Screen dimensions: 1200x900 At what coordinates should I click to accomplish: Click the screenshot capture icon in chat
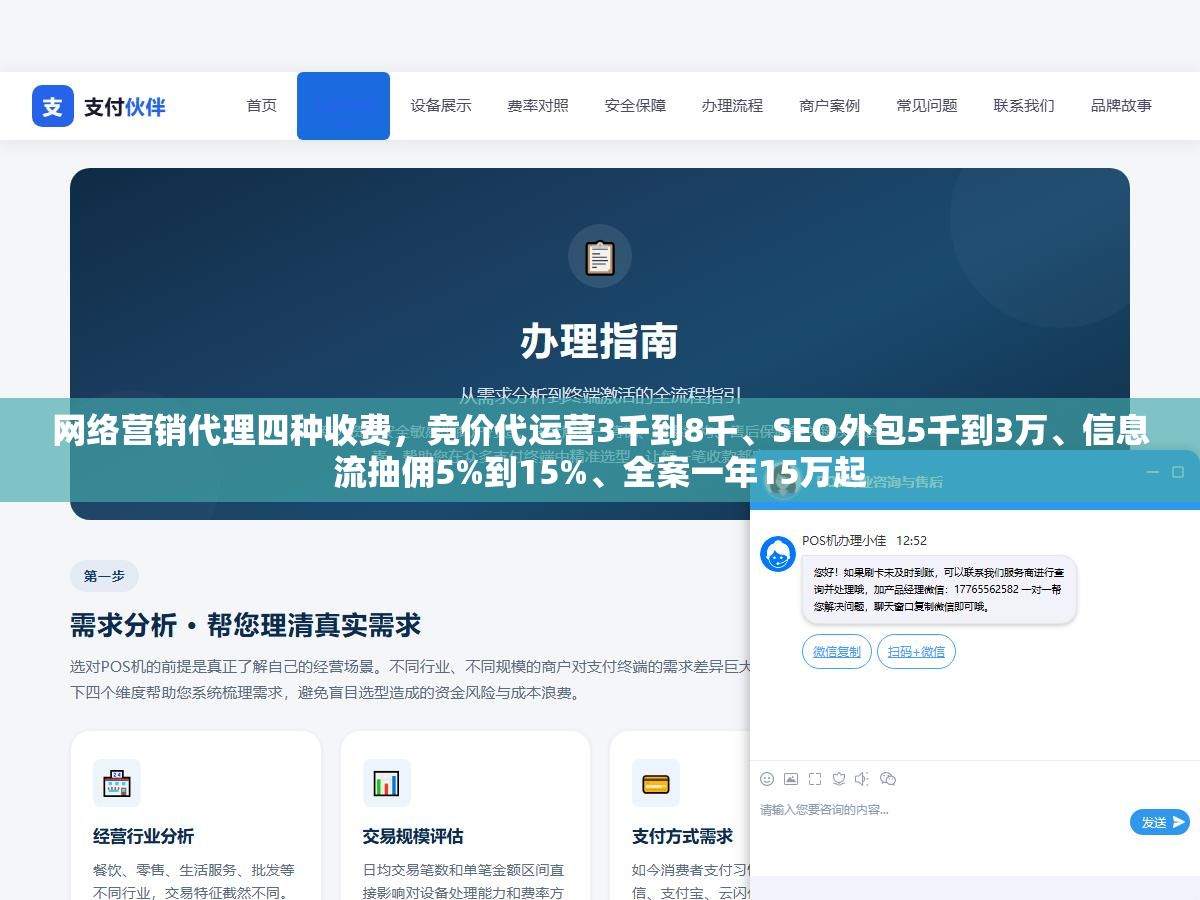point(815,779)
